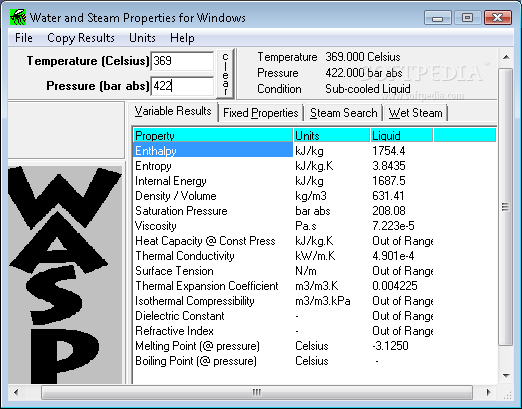The width and height of the screenshot is (522, 409).
Task: Click the Property column header
Action: click(213, 136)
